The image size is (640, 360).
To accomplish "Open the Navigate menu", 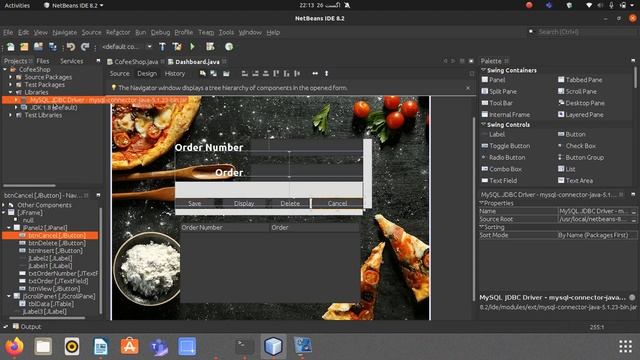I will tap(64, 32).
